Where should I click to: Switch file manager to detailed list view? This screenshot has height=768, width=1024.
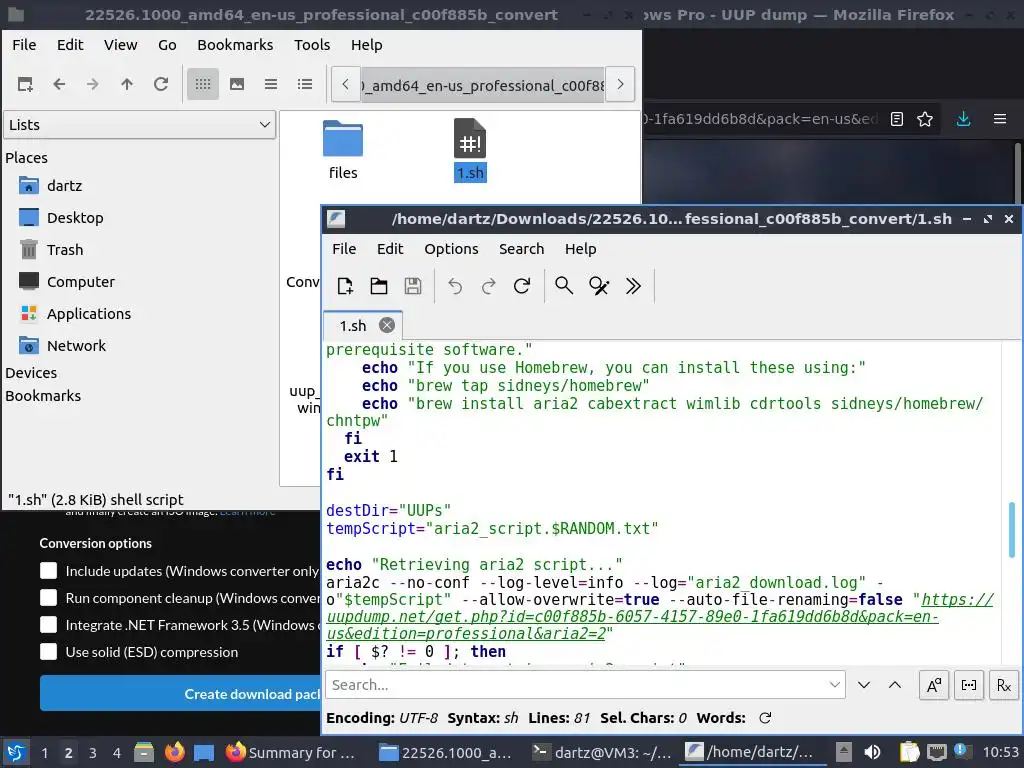304,84
